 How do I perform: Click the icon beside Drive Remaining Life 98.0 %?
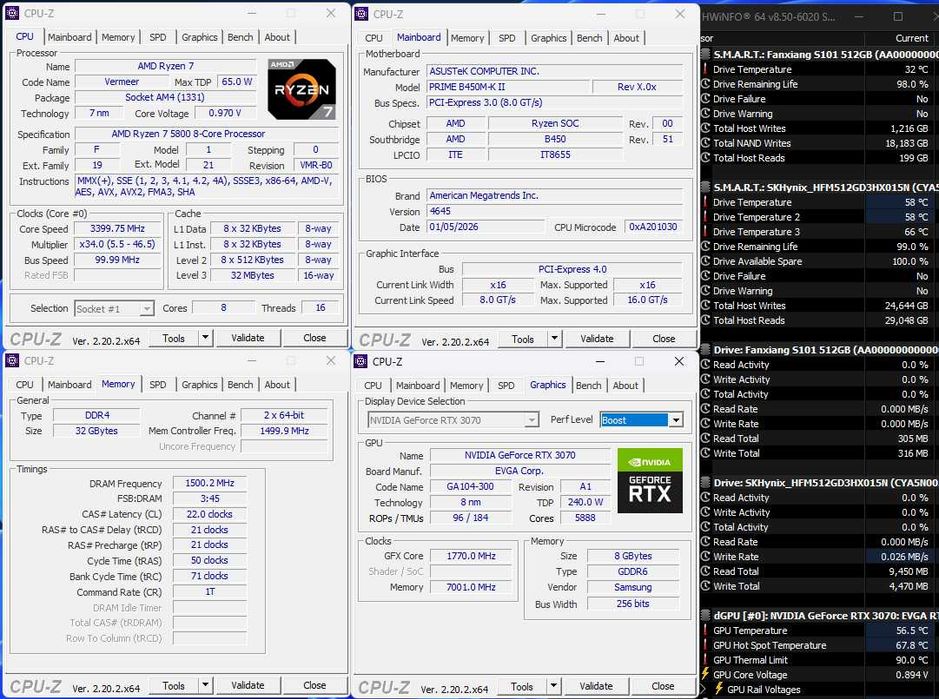(x=705, y=84)
